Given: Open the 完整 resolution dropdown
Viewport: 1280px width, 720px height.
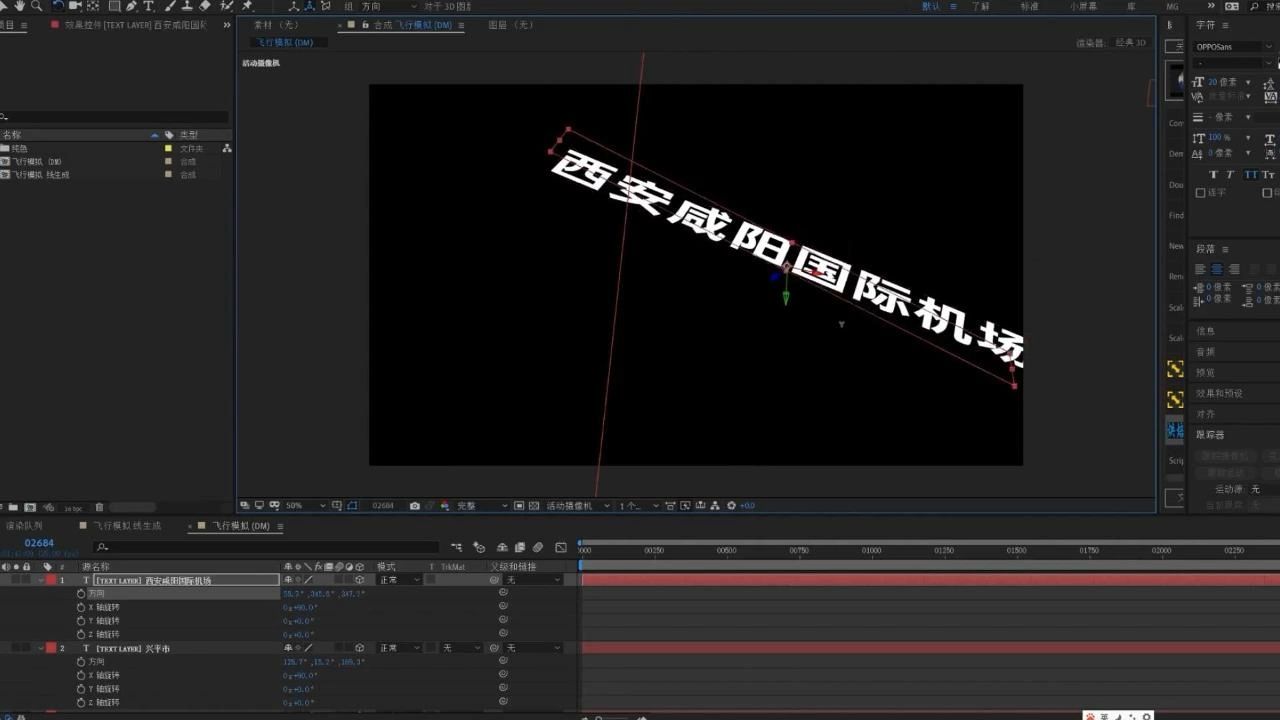Looking at the screenshot, I should click(x=483, y=506).
